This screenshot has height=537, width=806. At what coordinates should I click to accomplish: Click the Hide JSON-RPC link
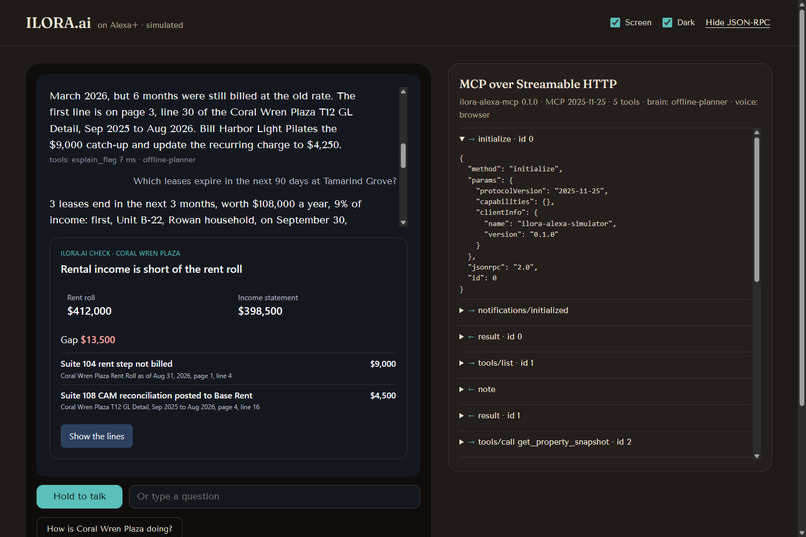738,23
